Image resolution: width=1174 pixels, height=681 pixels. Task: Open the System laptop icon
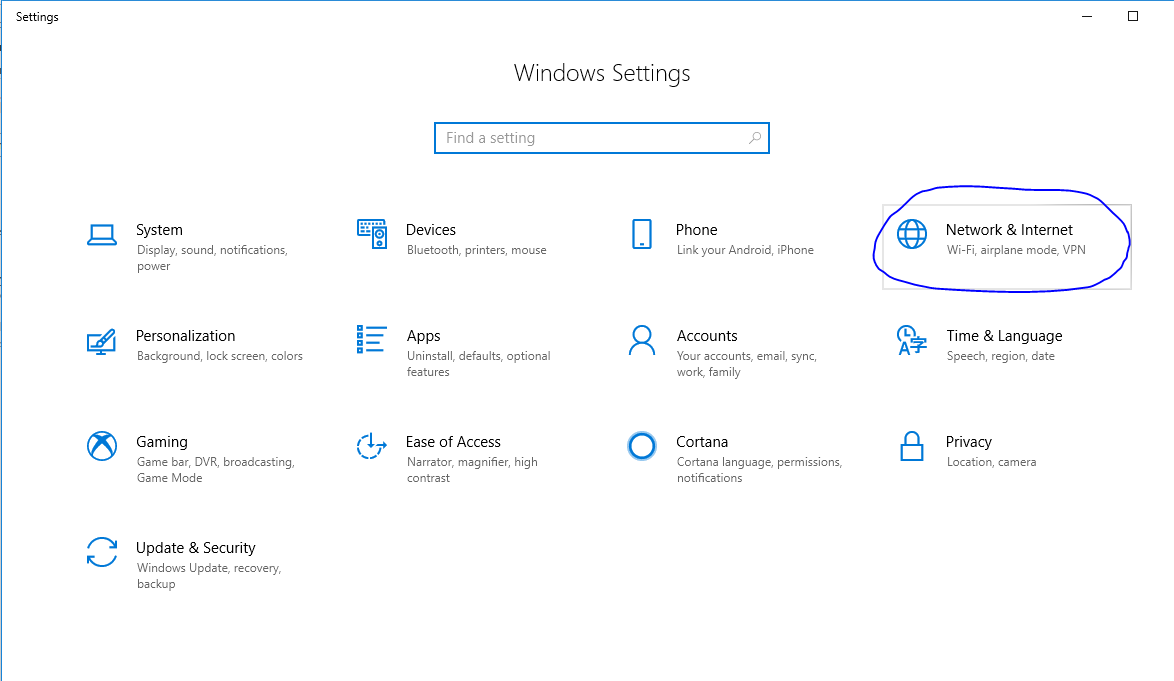(102, 235)
